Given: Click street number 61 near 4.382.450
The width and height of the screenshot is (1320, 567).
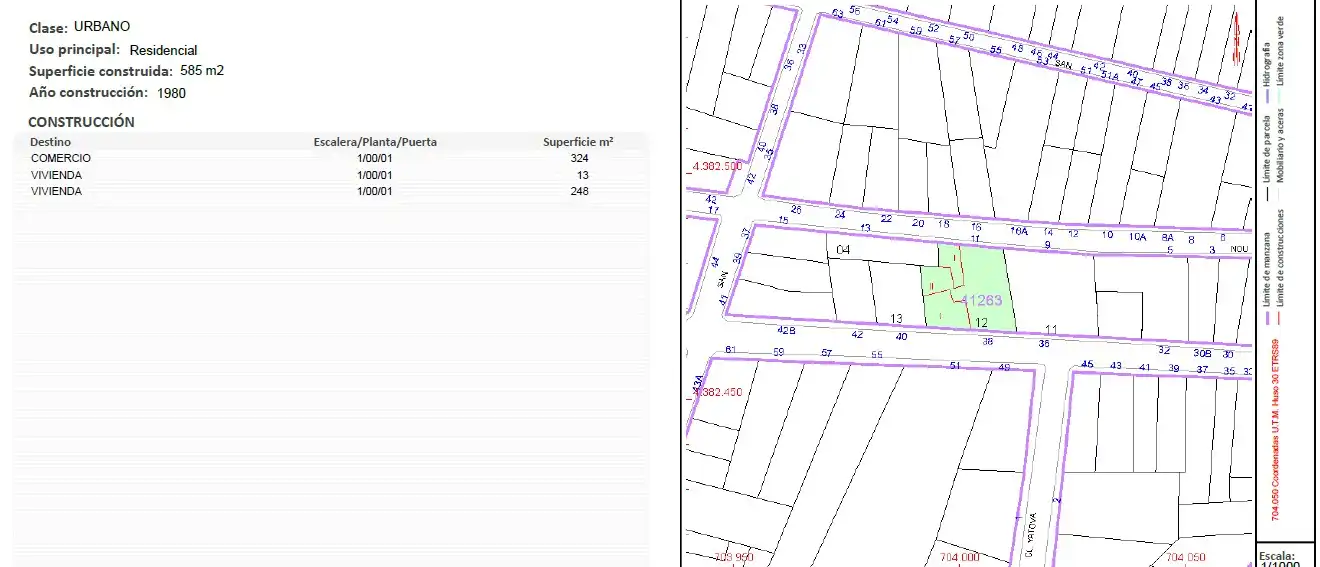Looking at the screenshot, I should [x=731, y=350].
